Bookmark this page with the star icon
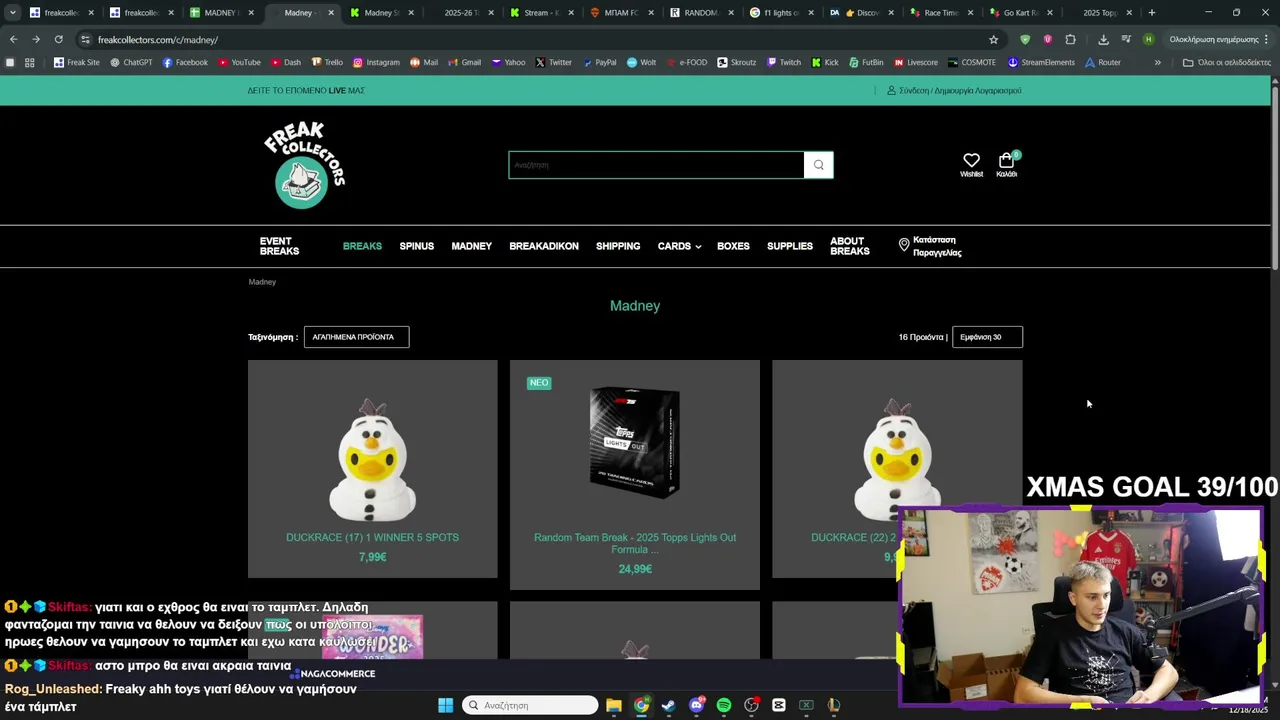Screen dimensions: 1280x720 point(993,40)
